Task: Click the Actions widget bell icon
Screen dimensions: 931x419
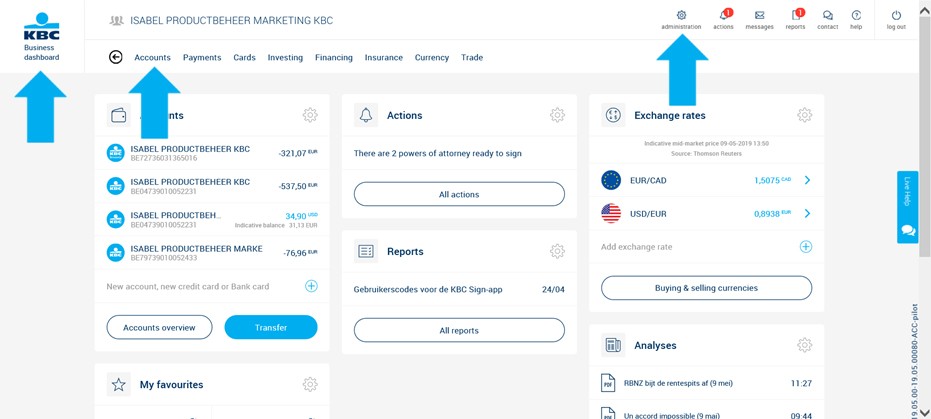Action: [x=366, y=115]
